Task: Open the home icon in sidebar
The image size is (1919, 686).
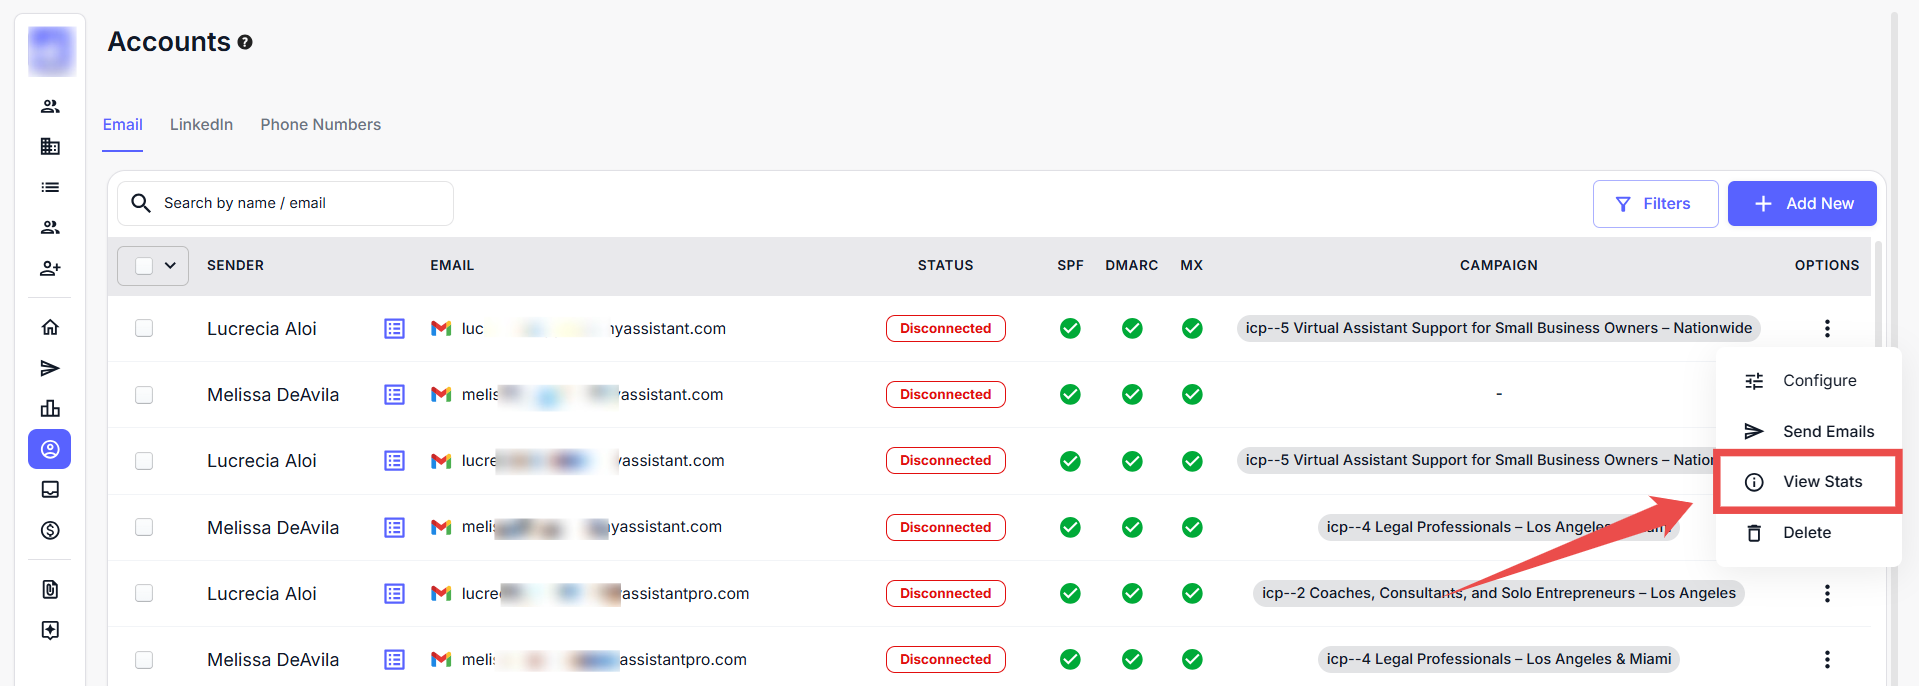Action: (x=50, y=327)
